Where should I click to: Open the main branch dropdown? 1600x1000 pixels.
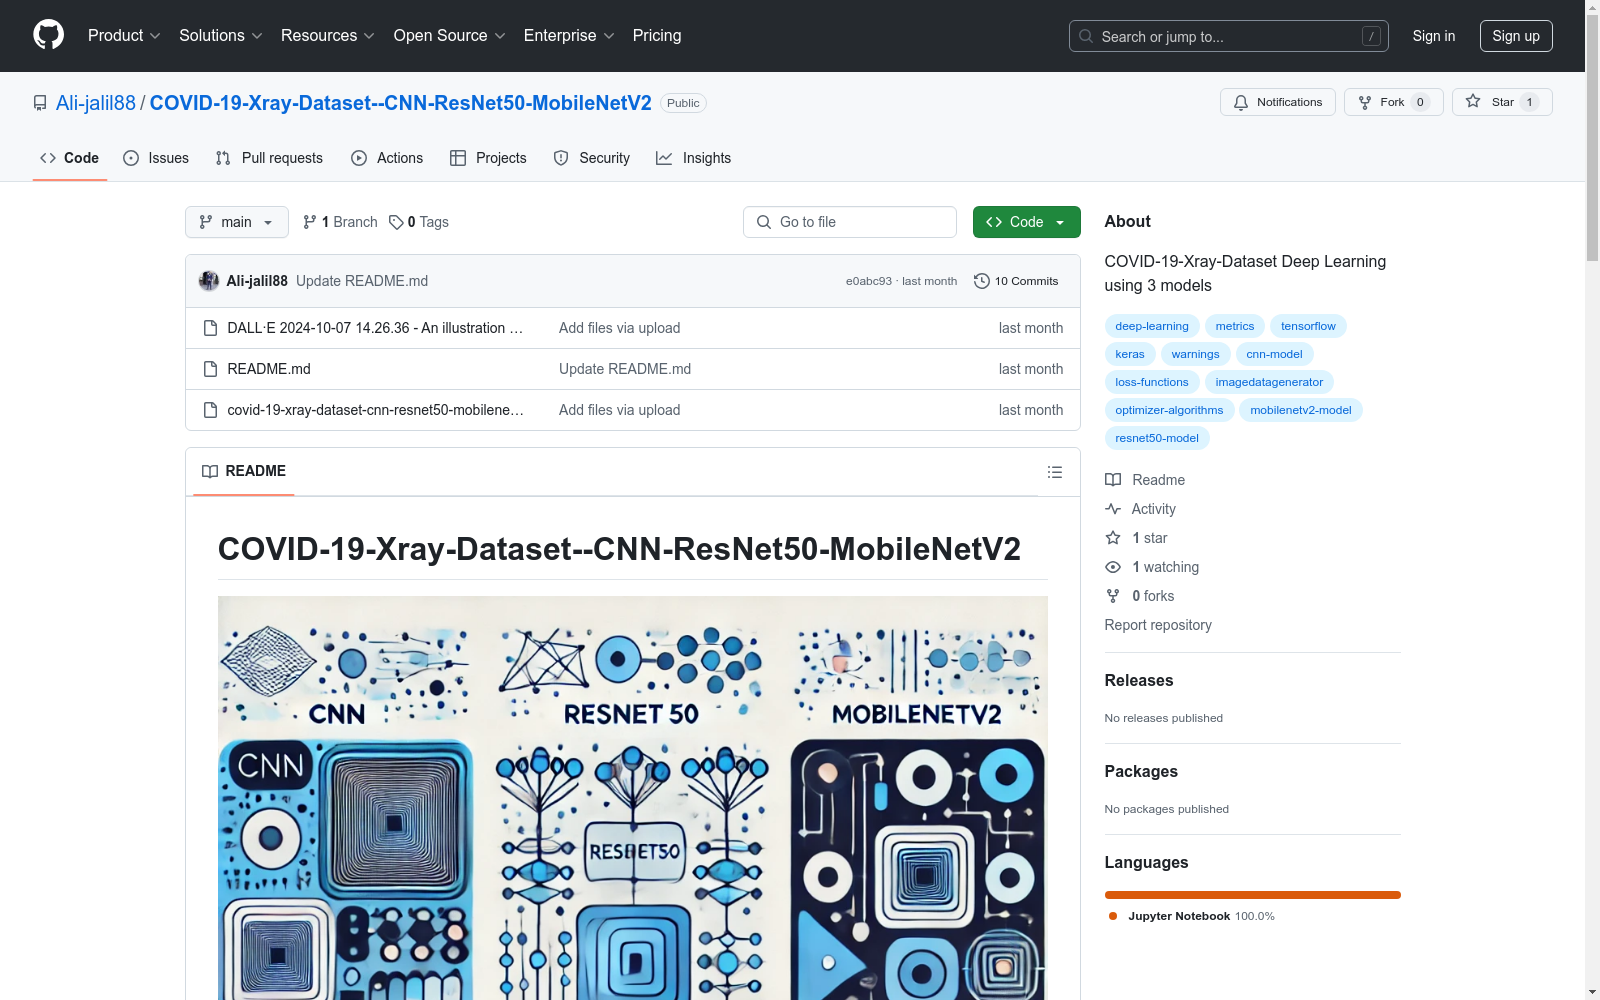237,222
